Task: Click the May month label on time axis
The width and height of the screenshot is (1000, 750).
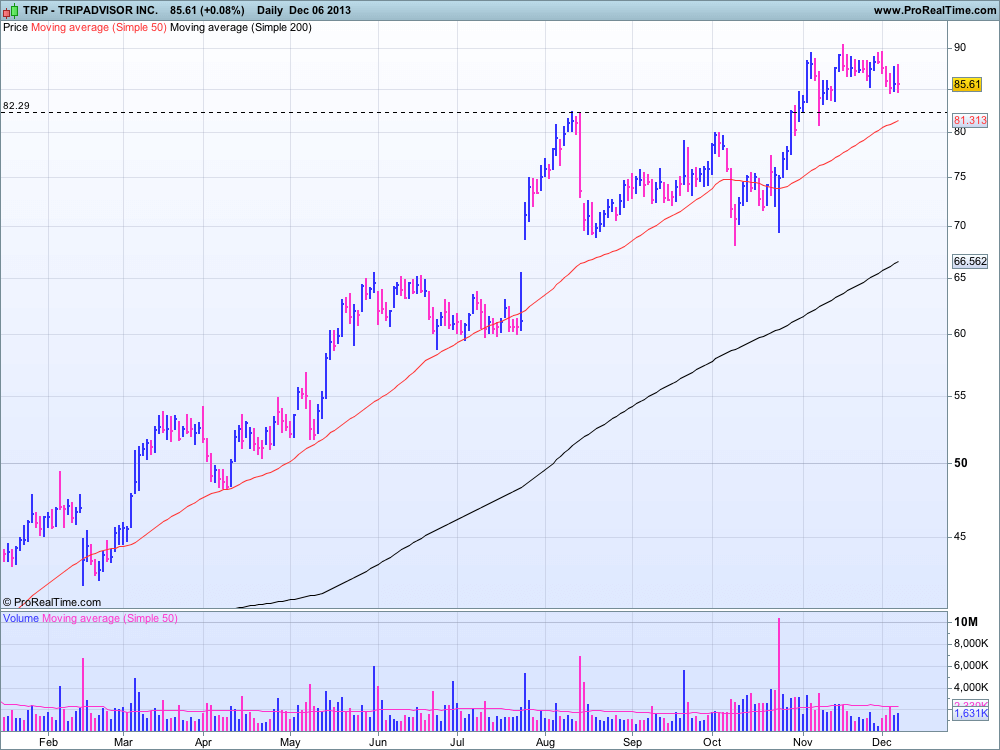Action: (x=290, y=742)
